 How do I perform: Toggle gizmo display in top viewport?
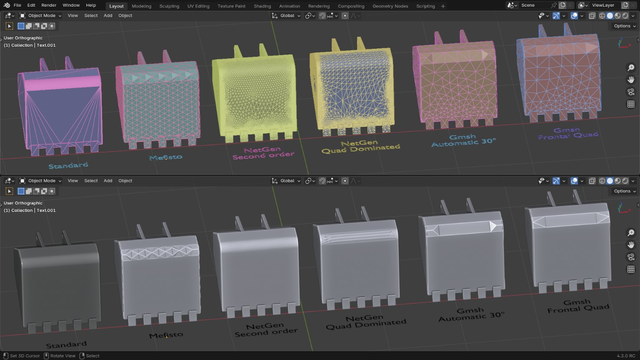[556, 16]
